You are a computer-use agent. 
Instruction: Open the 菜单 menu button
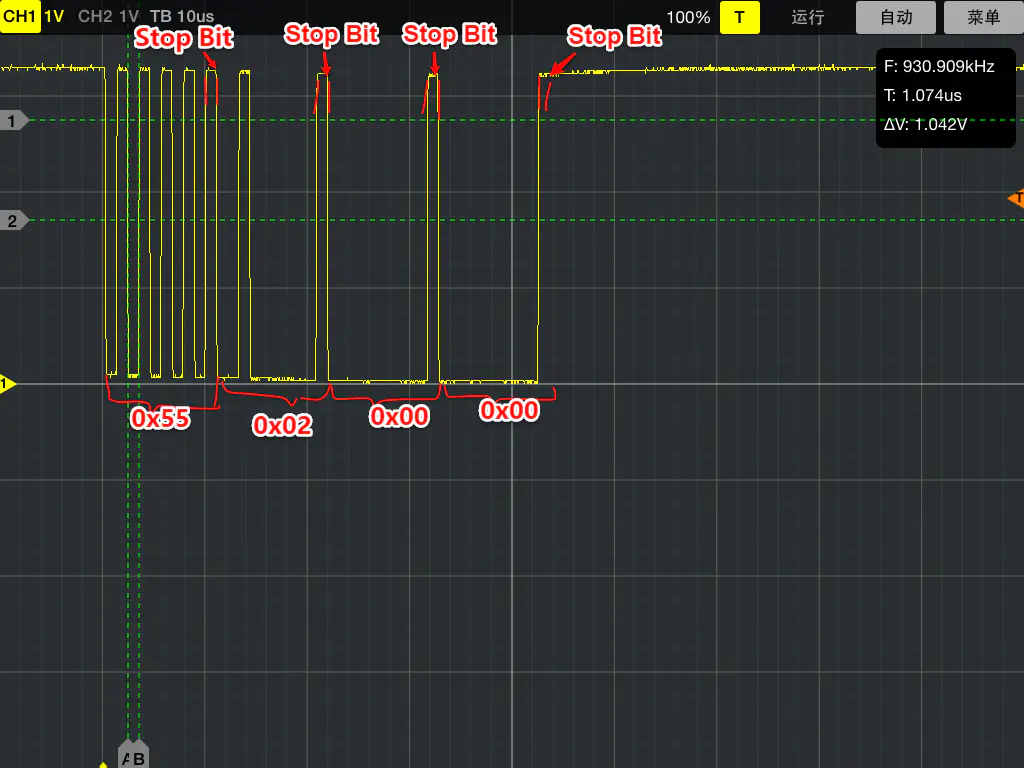click(x=984, y=17)
